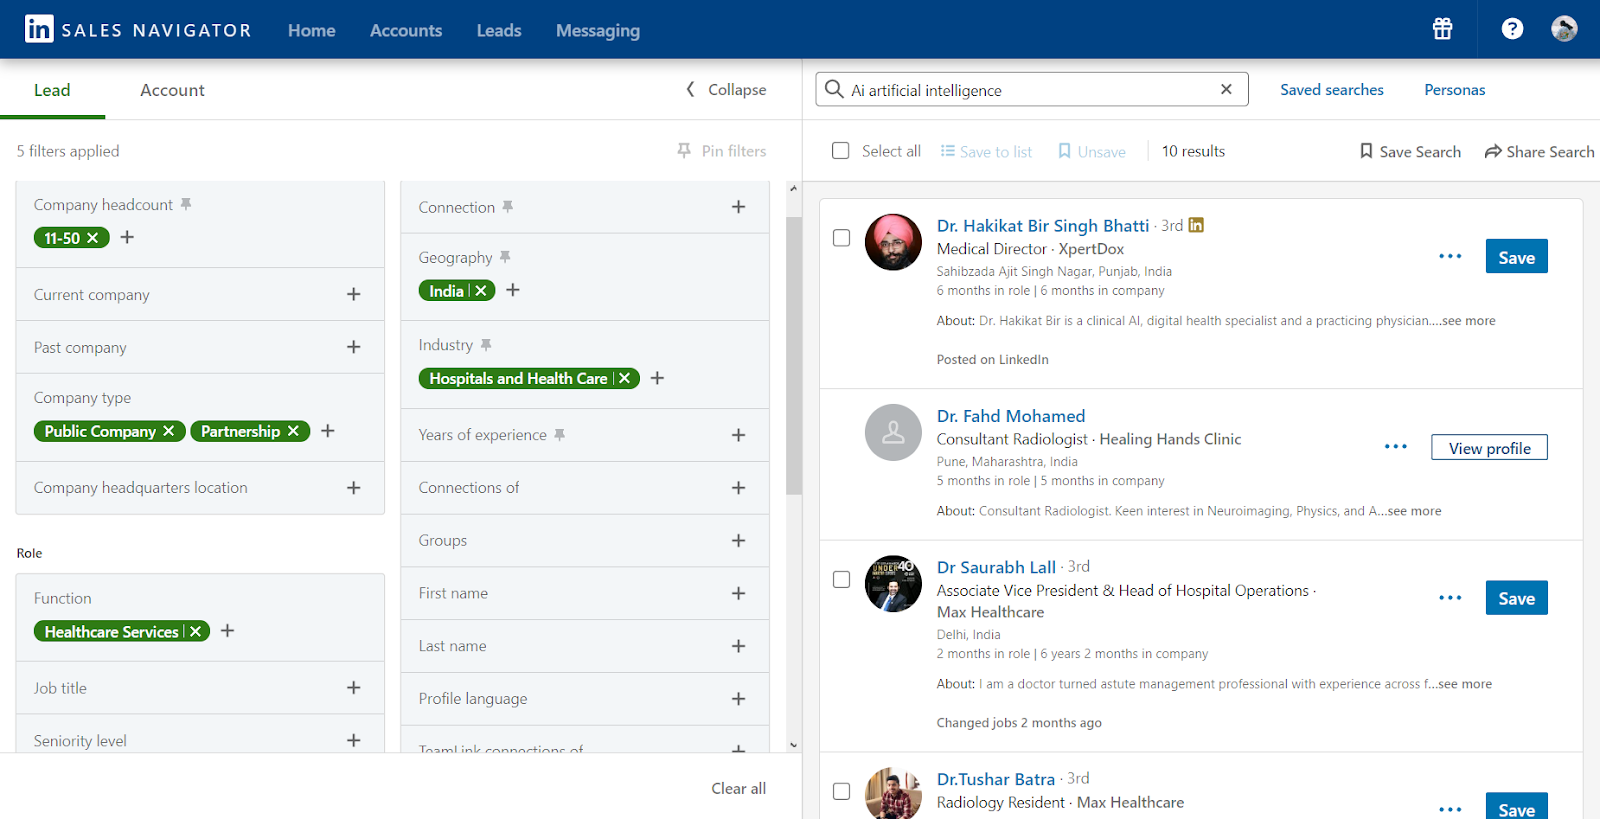
Task: Remove the India geography filter chip
Action: [481, 290]
